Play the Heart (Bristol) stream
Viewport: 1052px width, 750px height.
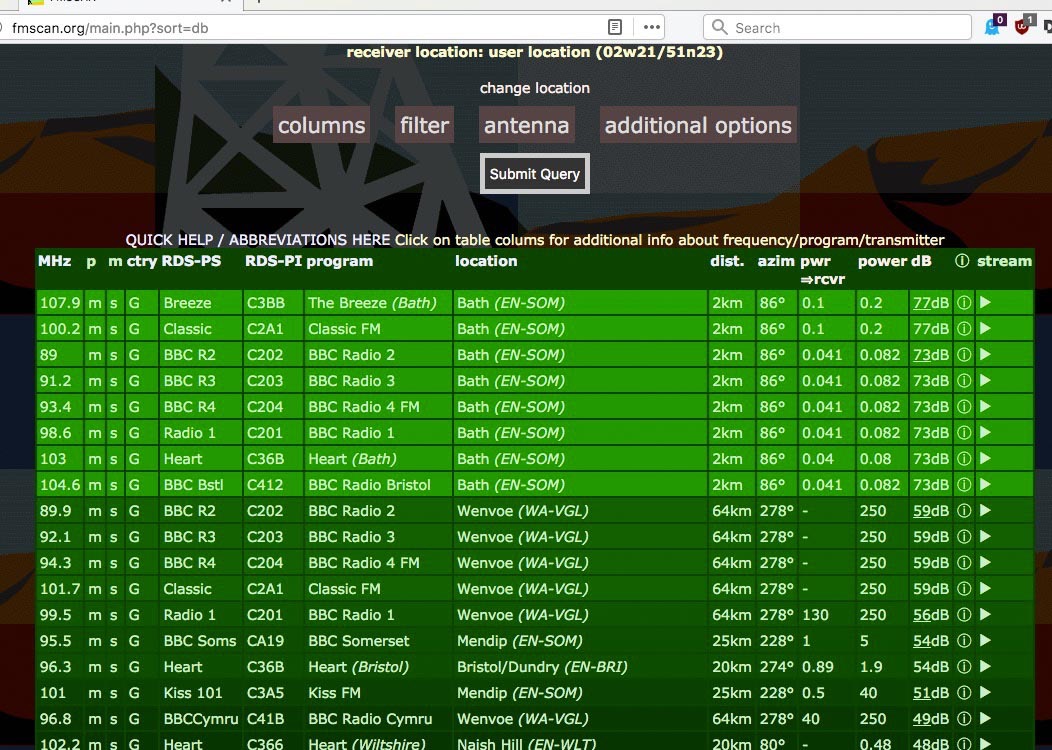coord(984,666)
